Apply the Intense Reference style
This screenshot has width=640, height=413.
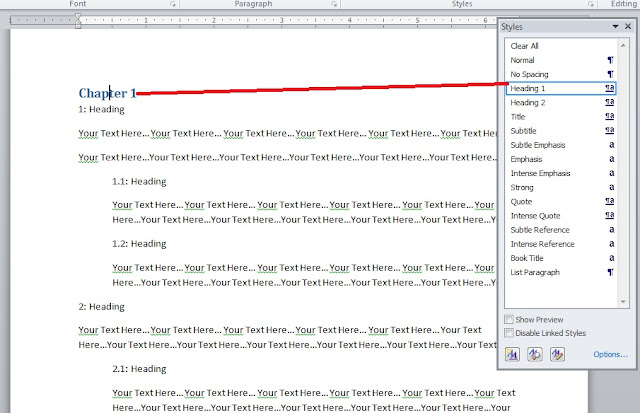[x=561, y=244]
